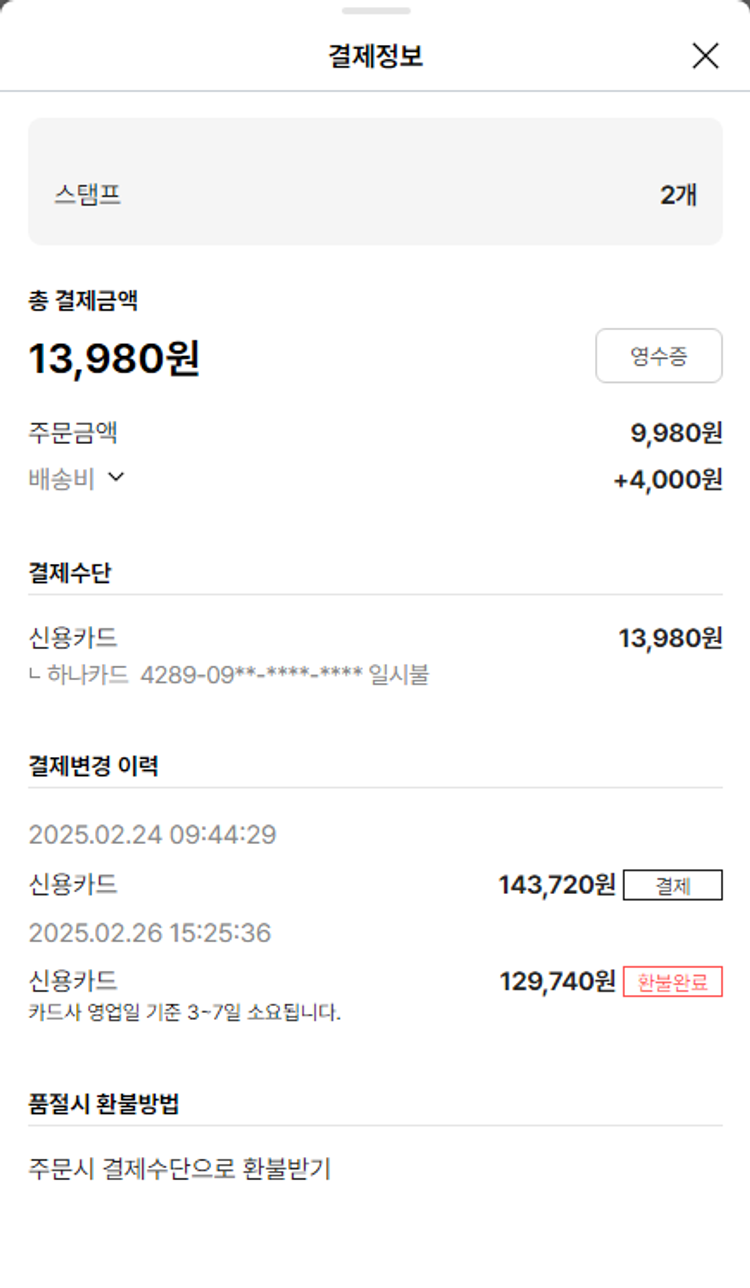The height and width of the screenshot is (1288, 750).
Task: Close the 결제정보 sheet with X
Action: 705,56
